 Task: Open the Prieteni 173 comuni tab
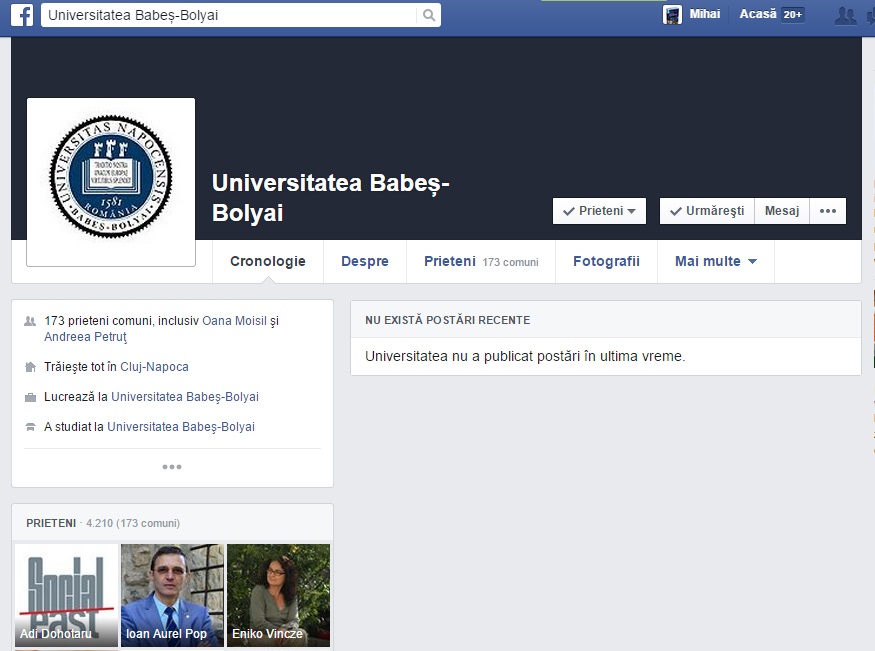[481, 261]
